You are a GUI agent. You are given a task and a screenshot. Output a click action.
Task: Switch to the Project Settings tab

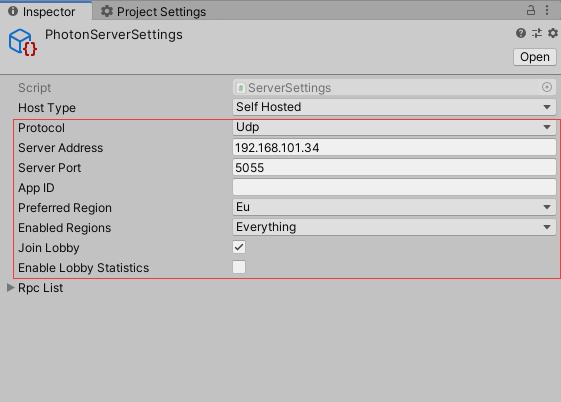pyautogui.click(x=153, y=11)
